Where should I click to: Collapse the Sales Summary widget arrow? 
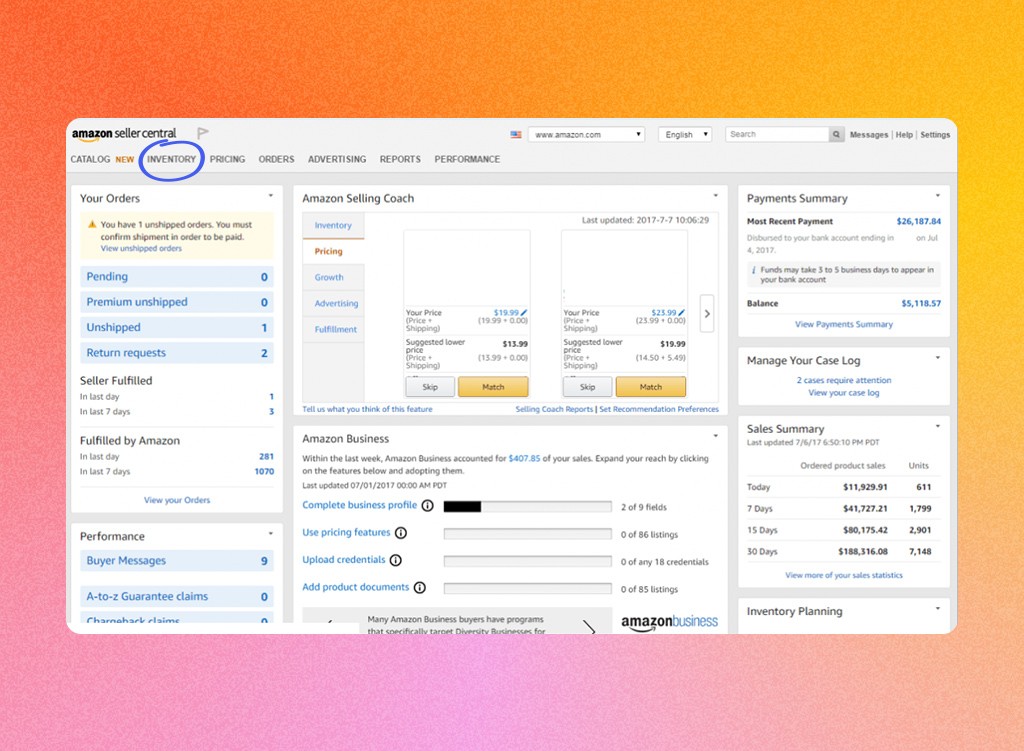(x=938, y=426)
